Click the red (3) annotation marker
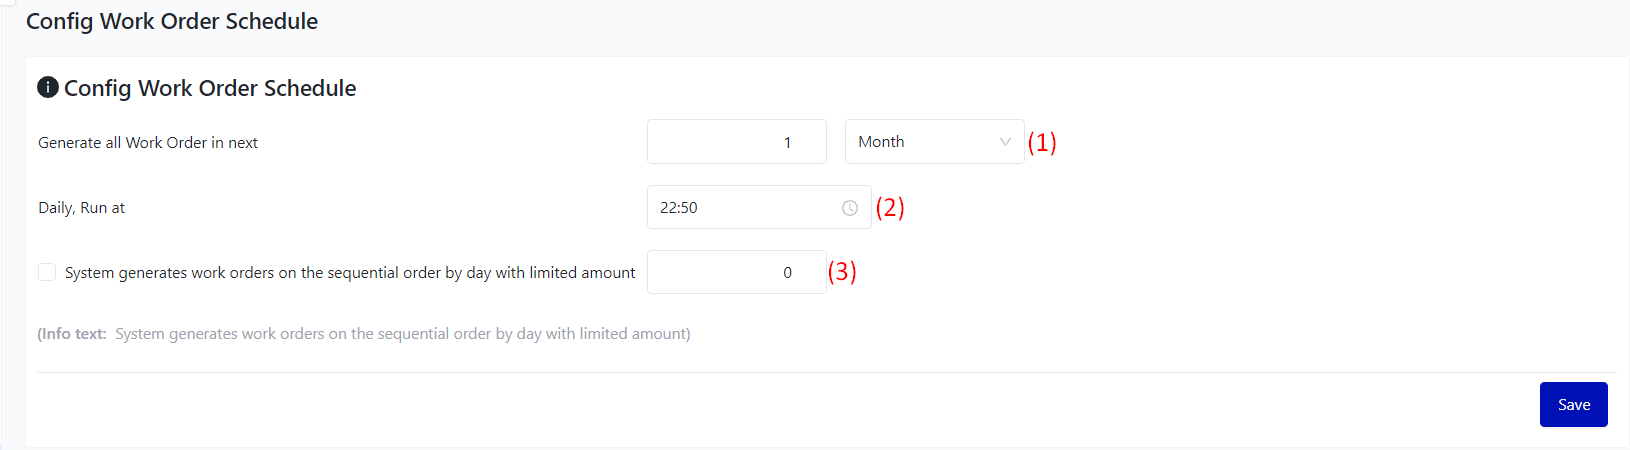Viewport: 1630px width, 450px height. 842,272
